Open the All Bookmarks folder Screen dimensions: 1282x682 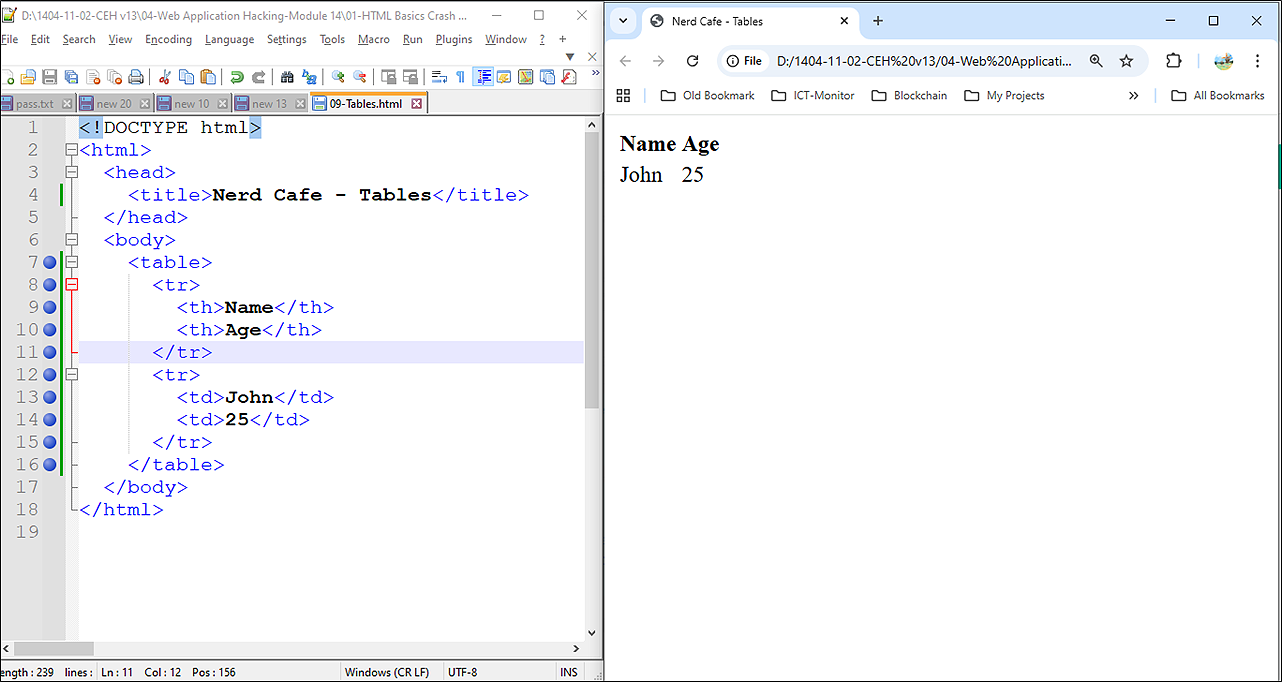pyautogui.click(x=1217, y=96)
